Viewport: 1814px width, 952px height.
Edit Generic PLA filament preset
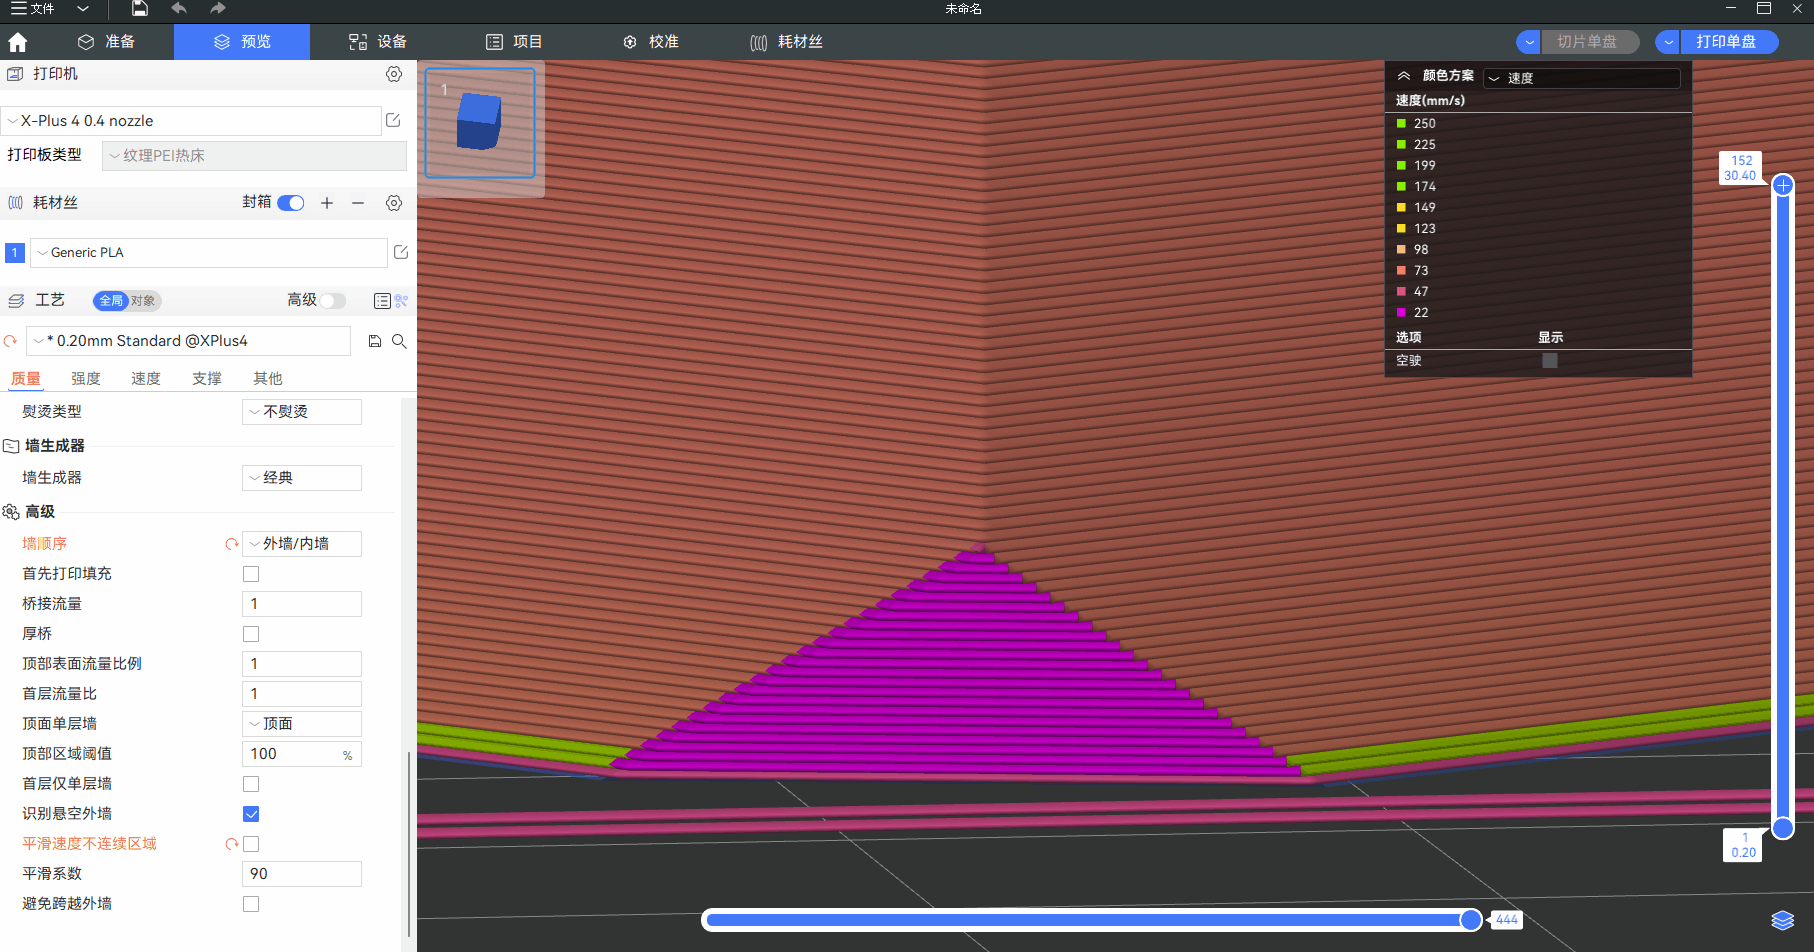point(401,252)
